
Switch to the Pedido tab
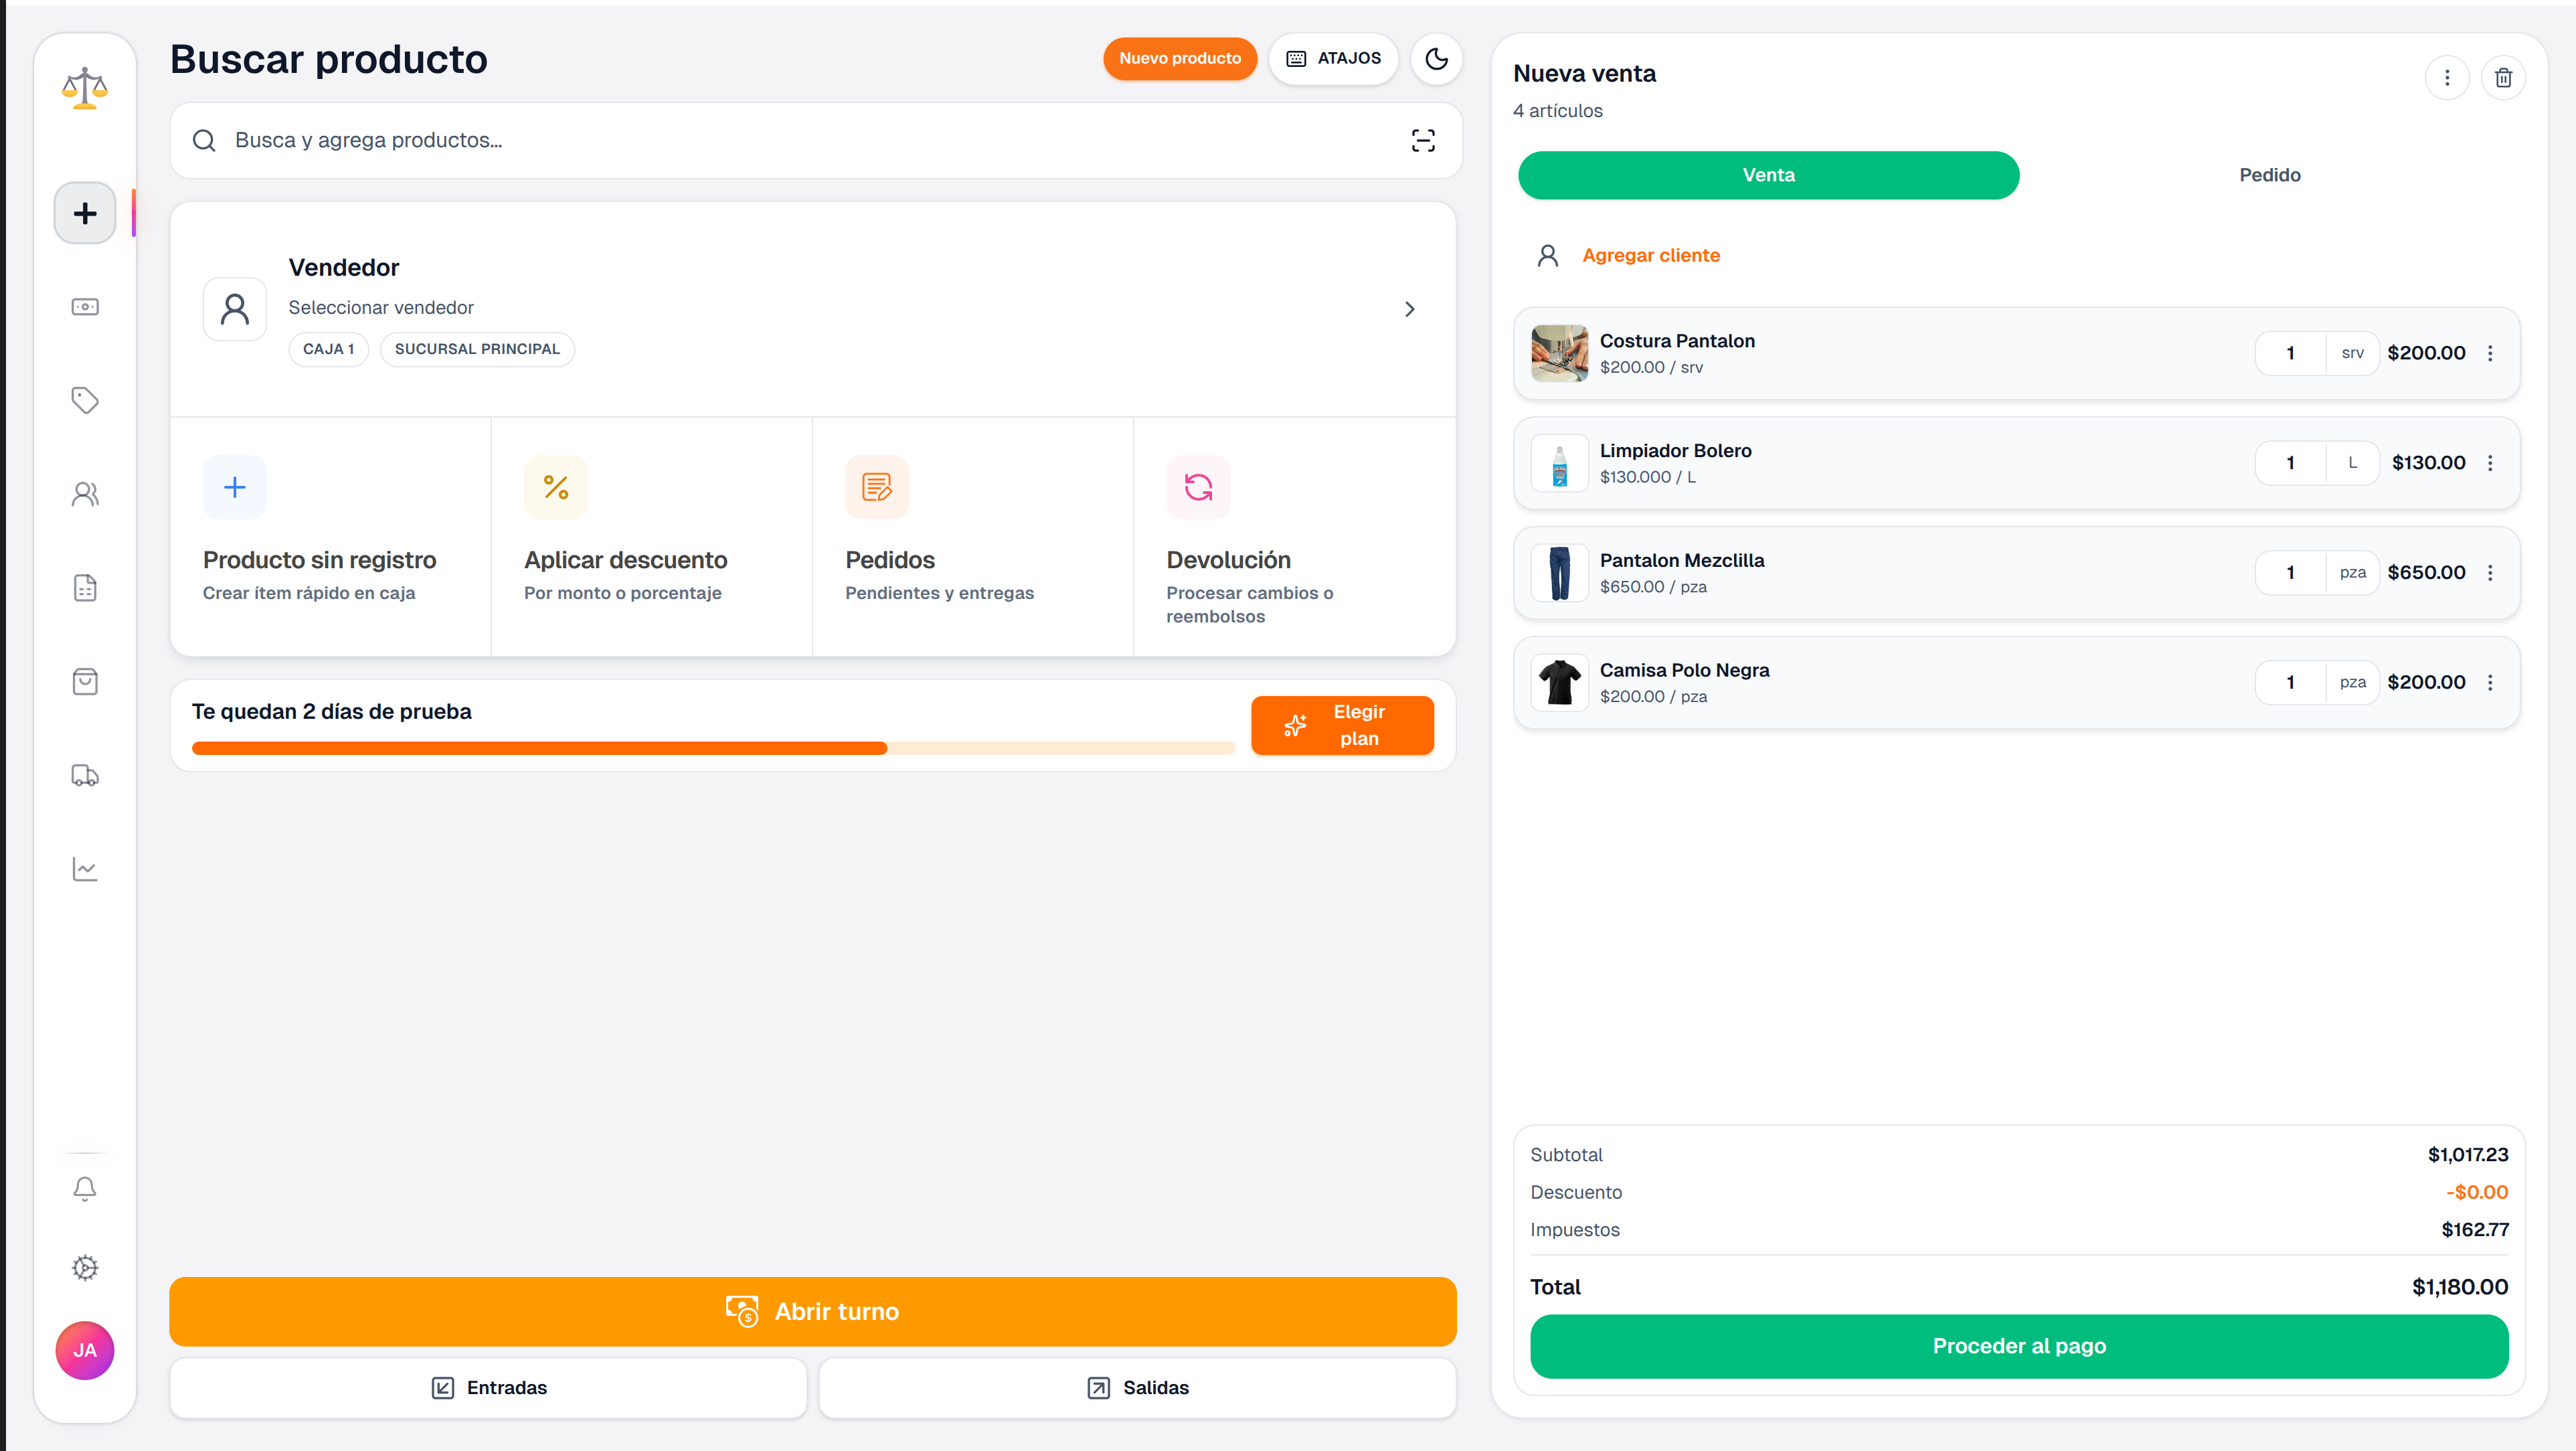point(2269,175)
